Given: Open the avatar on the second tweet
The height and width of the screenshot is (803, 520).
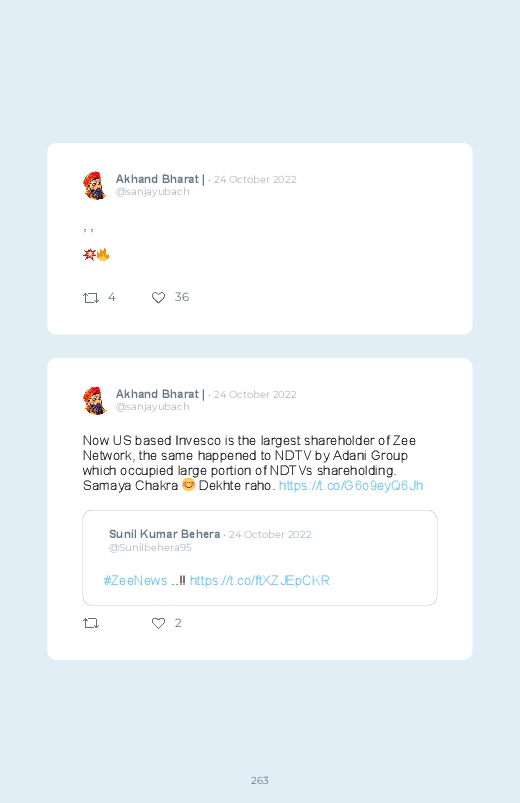Looking at the screenshot, I should 95,400.
